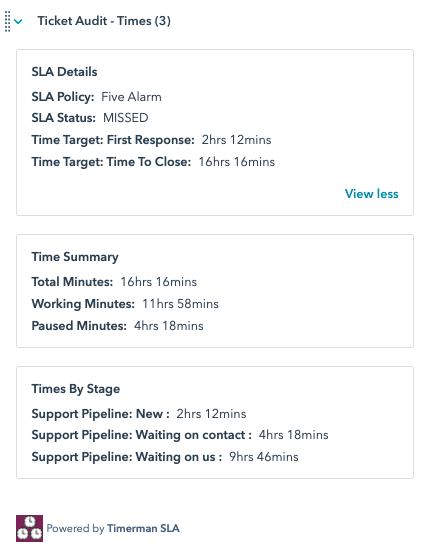Click the First Response time target row
Image resolution: width=427 pixels, height=554 pixels.
[152, 140]
